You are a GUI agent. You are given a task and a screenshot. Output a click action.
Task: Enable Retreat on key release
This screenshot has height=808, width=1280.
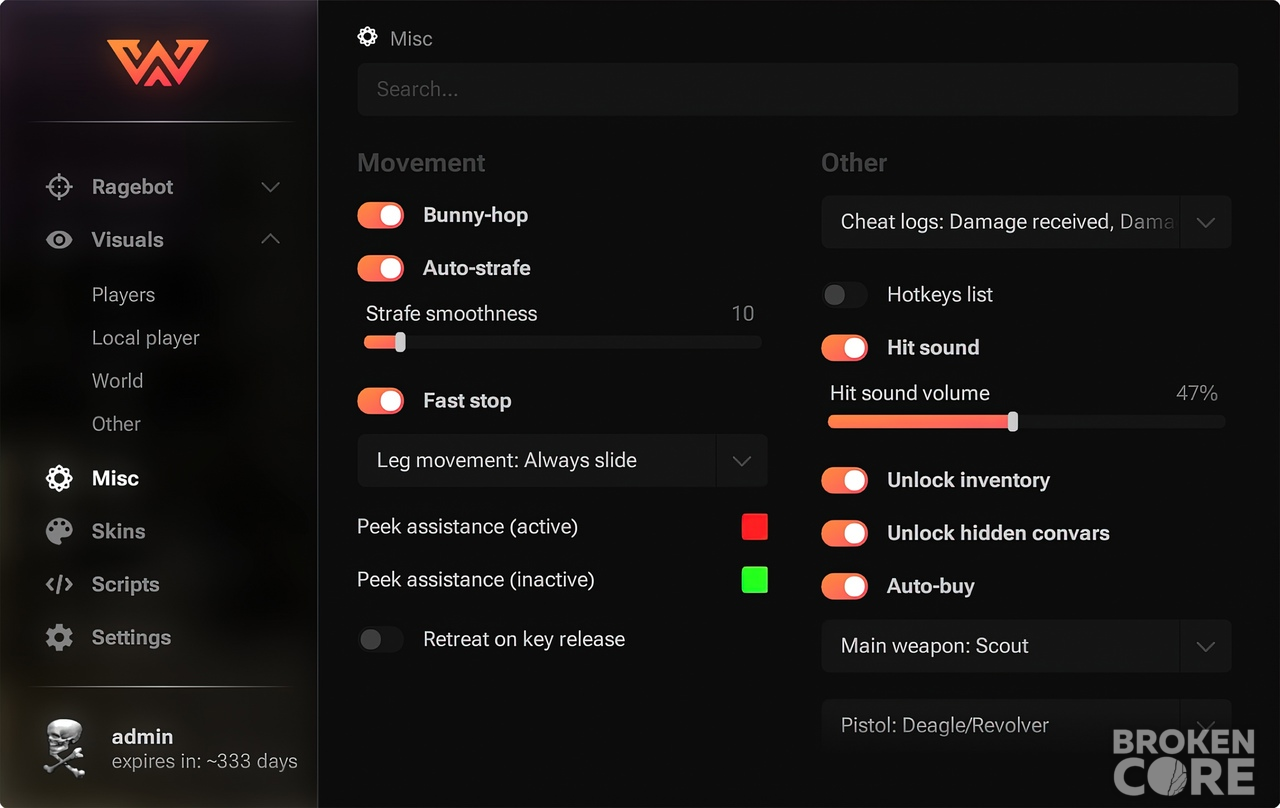click(x=381, y=639)
